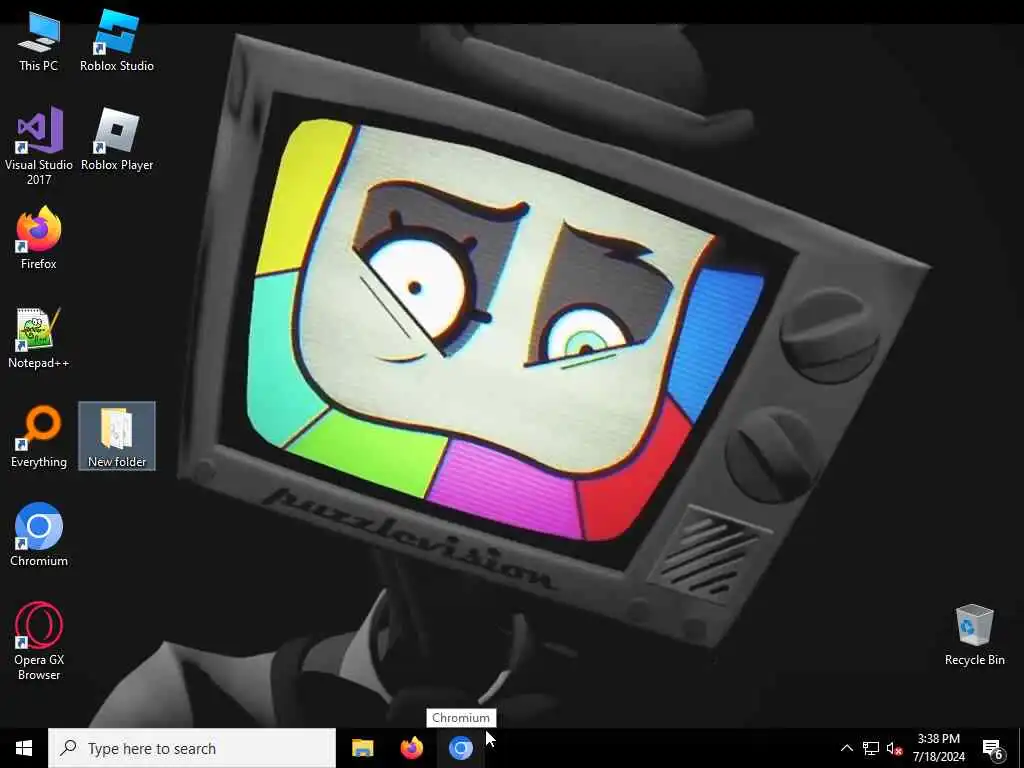Image resolution: width=1024 pixels, height=768 pixels.
Task: Select the Everything search shortcut
Action: [39, 437]
